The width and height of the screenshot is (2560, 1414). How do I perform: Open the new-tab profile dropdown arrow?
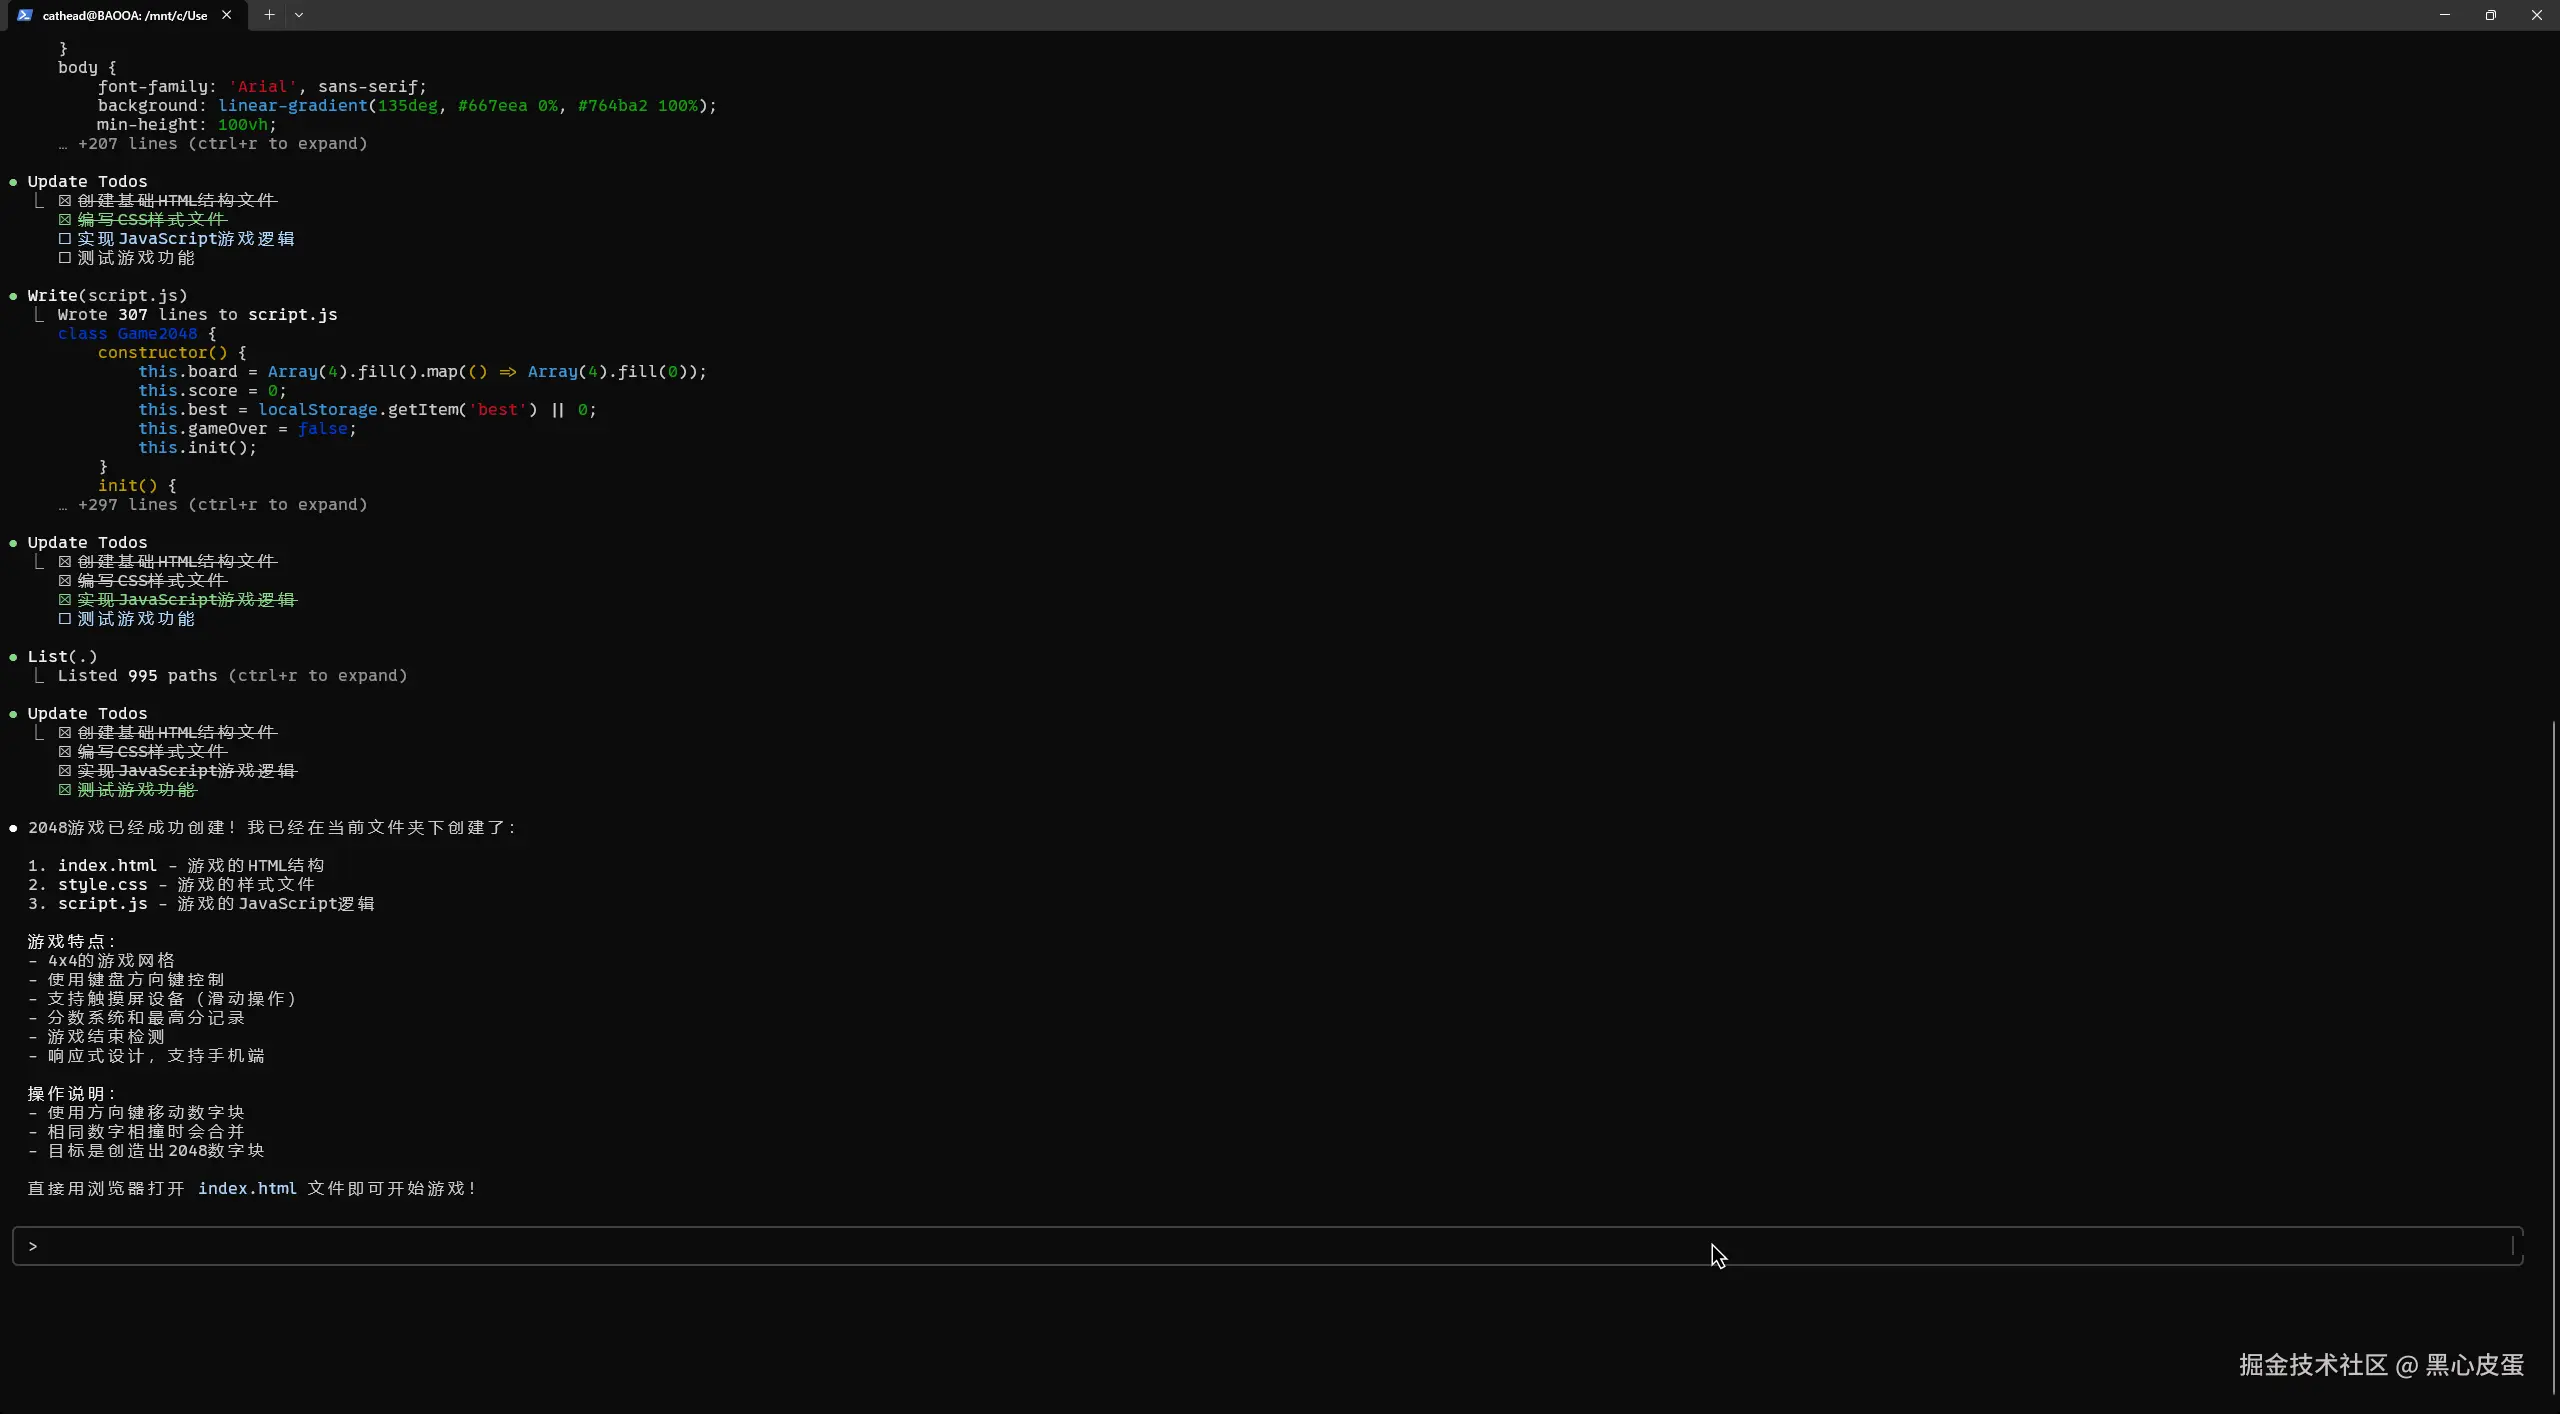pyautogui.click(x=298, y=15)
